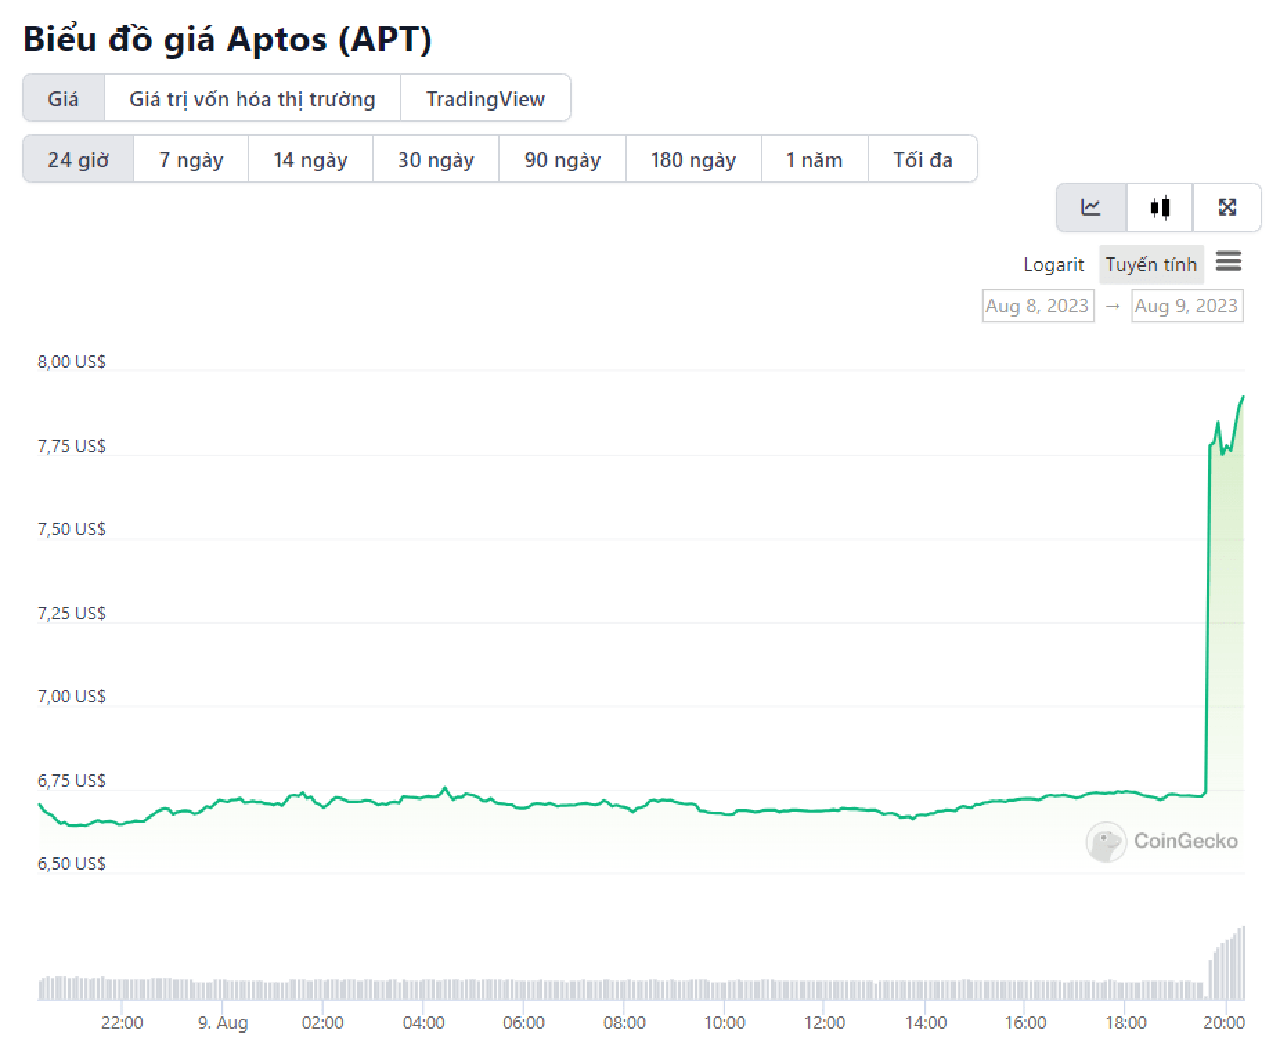Select the Giá tab
Screen dimensions: 1280x1055
(x=63, y=98)
